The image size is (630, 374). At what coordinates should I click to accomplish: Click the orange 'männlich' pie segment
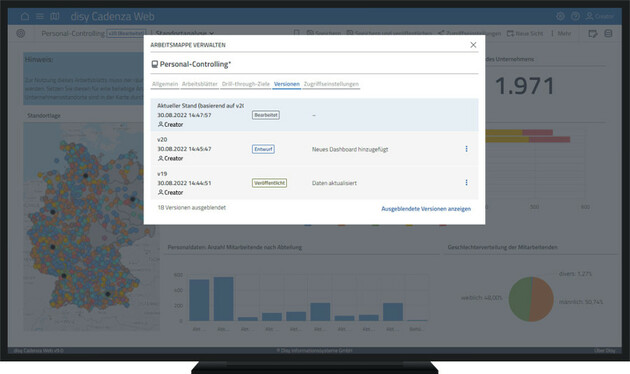(x=542, y=299)
